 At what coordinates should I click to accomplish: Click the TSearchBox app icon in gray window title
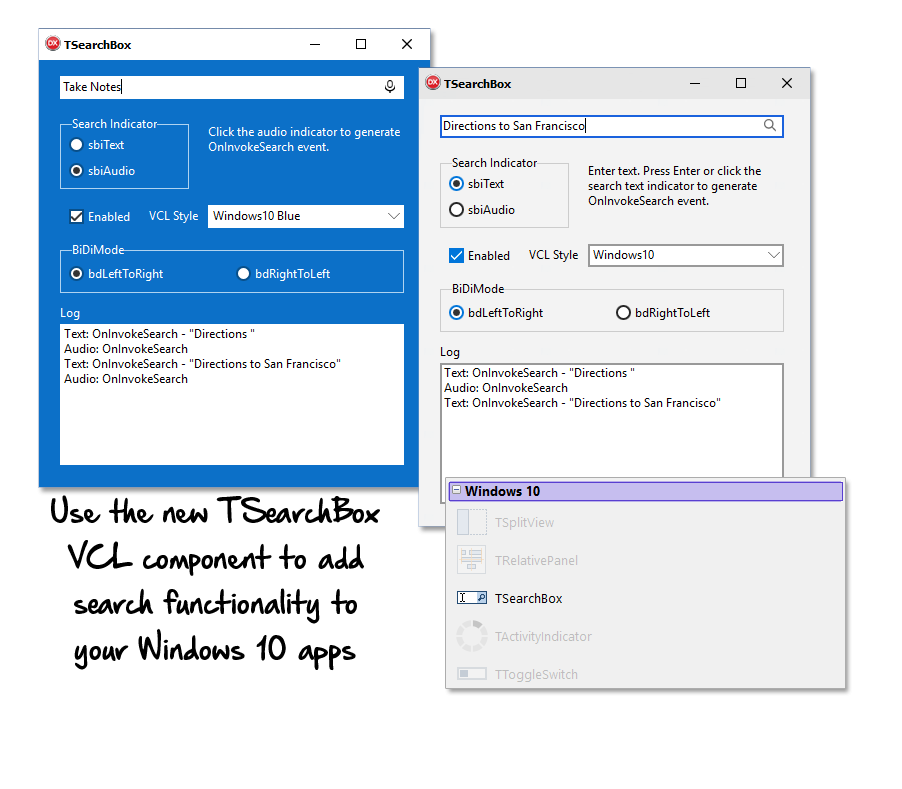[433, 83]
